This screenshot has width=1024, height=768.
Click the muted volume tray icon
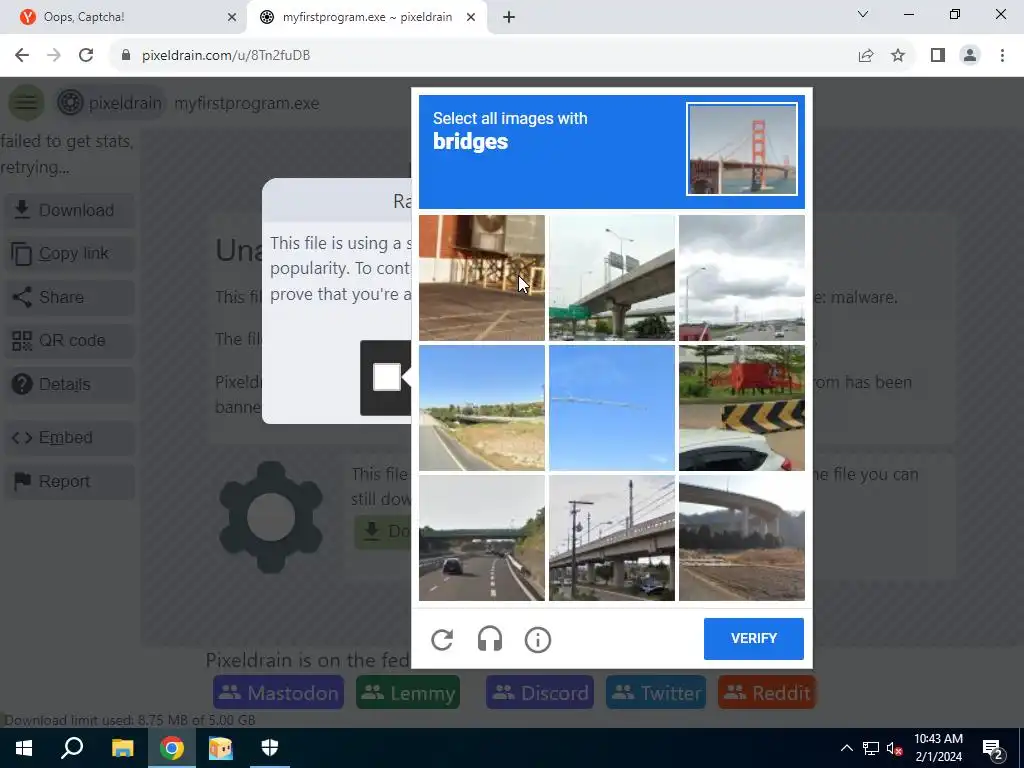pos(894,748)
